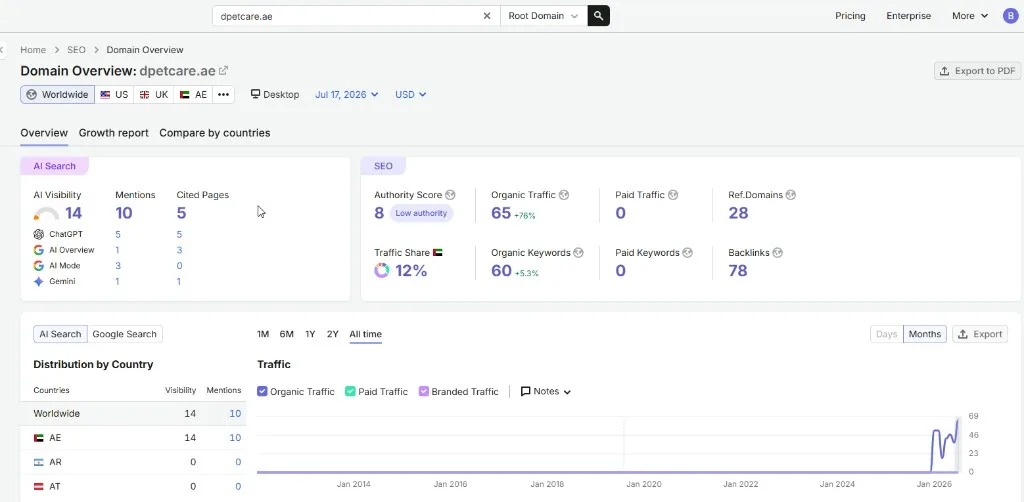1024x502 pixels.
Task: Switch to AI Search toggle
Action: click(60, 334)
